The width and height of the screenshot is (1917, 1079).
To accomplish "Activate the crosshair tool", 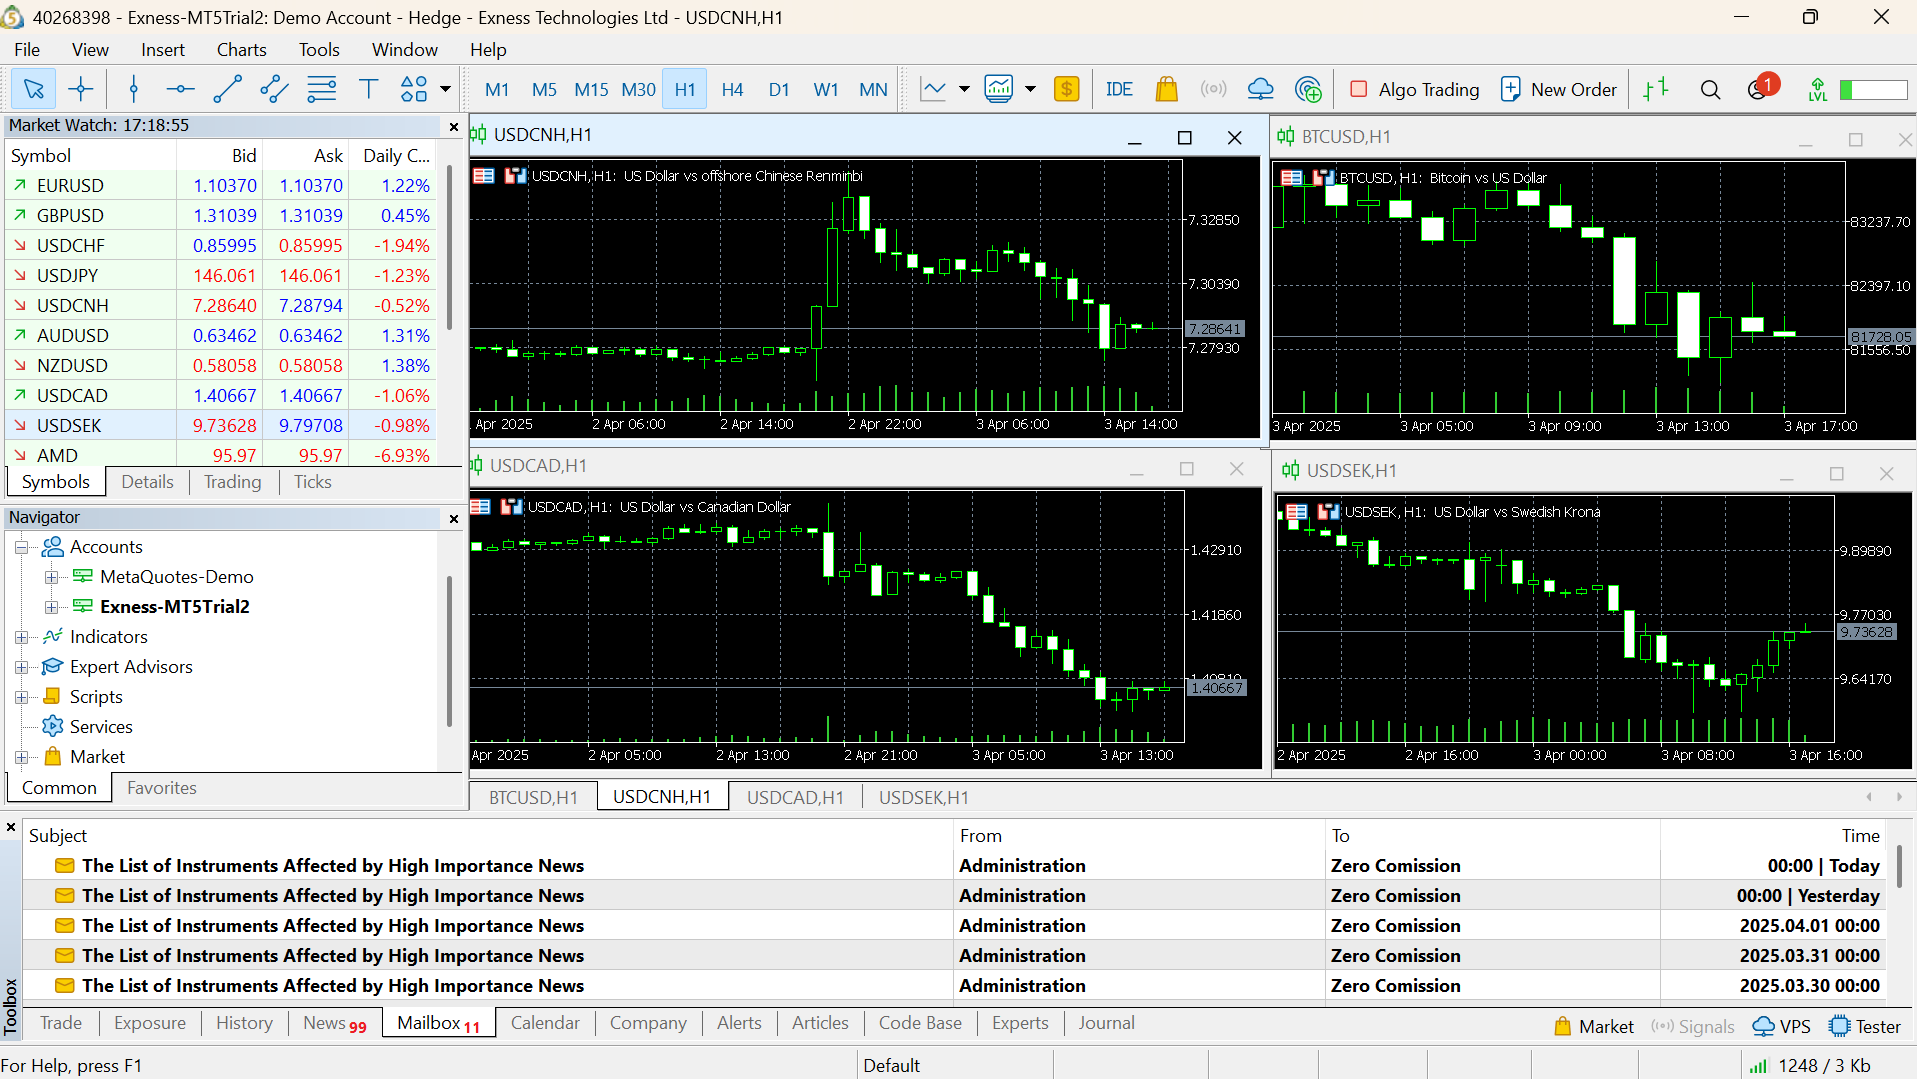I will 81,89.
